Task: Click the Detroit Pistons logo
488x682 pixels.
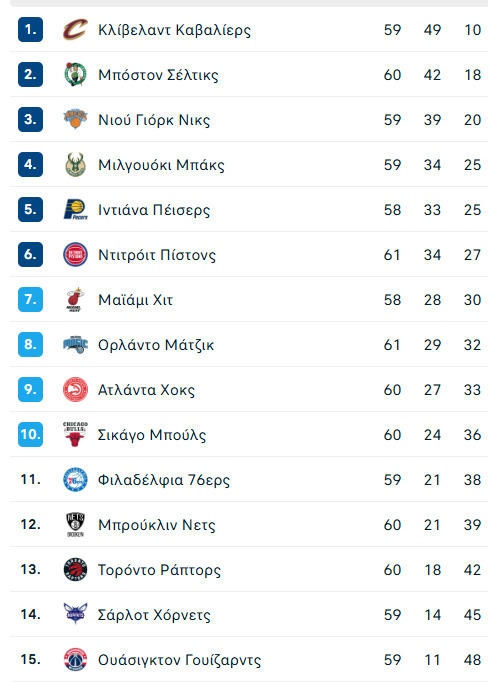Action: [x=75, y=254]
